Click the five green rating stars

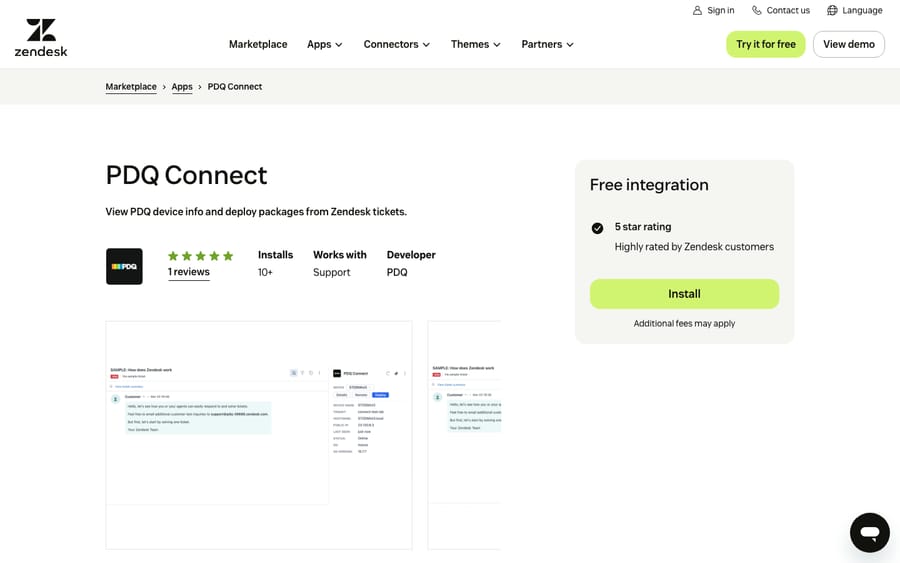200,256
